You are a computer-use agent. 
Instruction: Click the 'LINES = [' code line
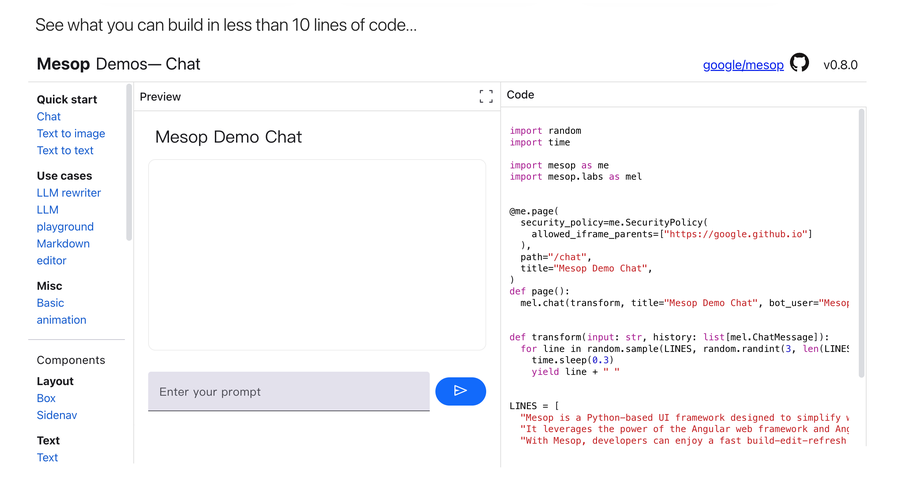click(x=534, y=406)
